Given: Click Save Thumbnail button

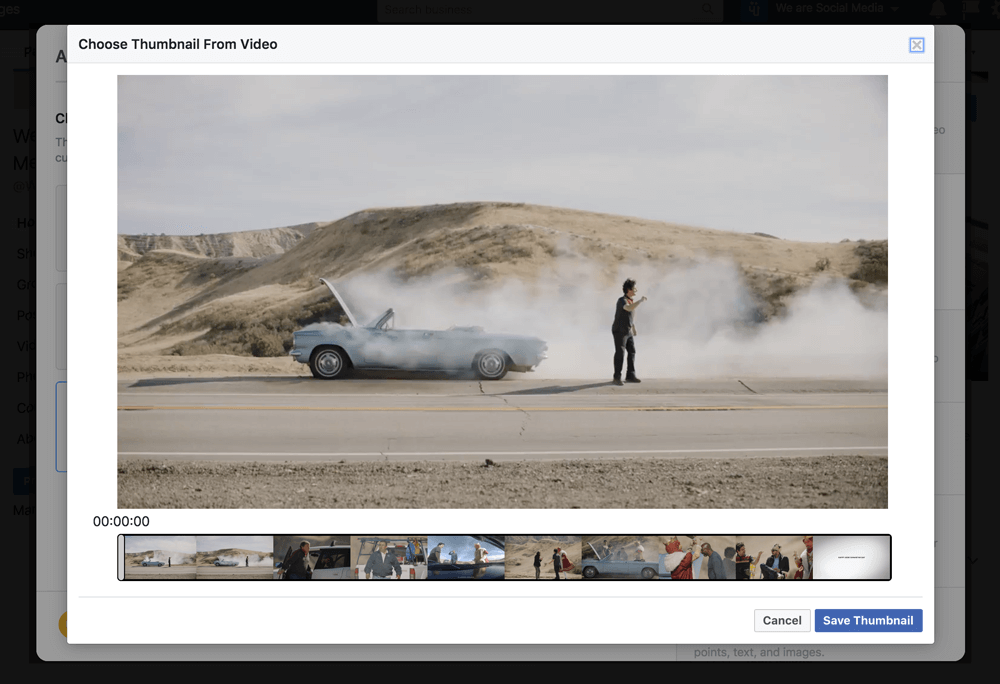Looking at the screenshot, I should (x=868, y=620).
